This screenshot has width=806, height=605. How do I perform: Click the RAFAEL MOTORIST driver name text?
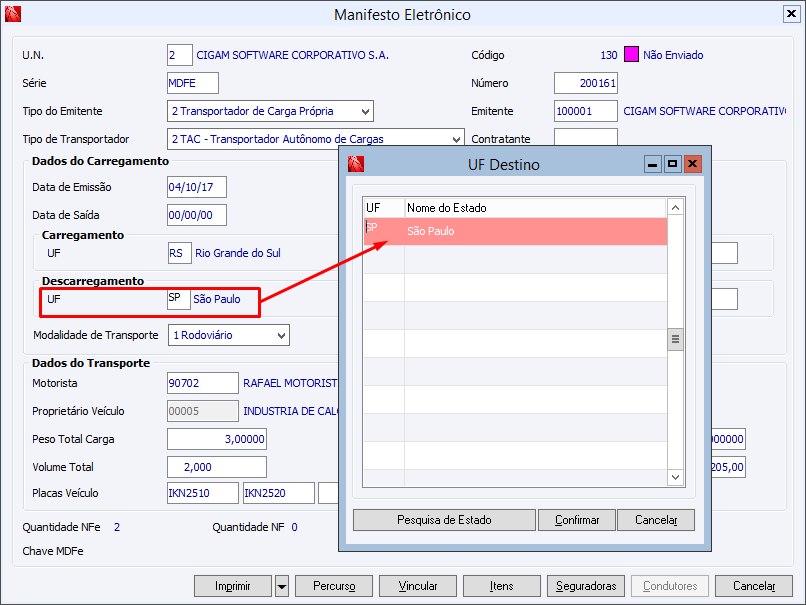click(x=290, y=383)
